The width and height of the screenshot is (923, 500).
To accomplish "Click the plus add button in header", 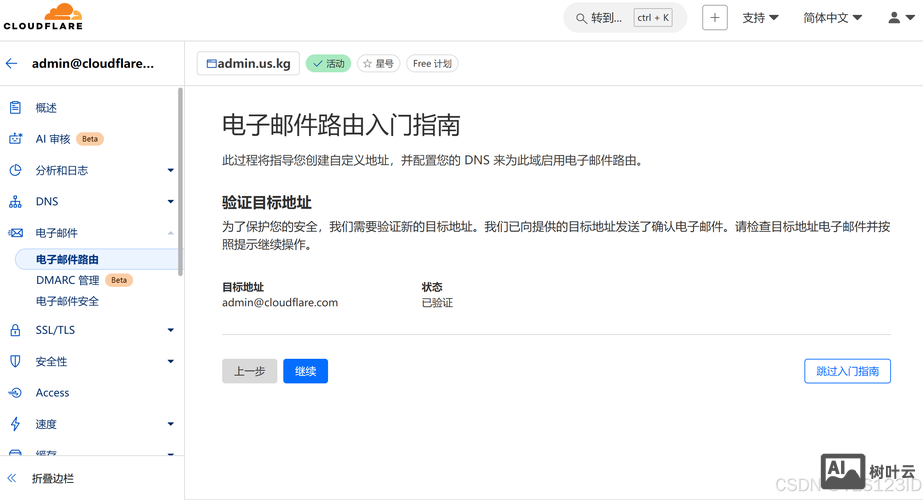I will tap(715, 18).
